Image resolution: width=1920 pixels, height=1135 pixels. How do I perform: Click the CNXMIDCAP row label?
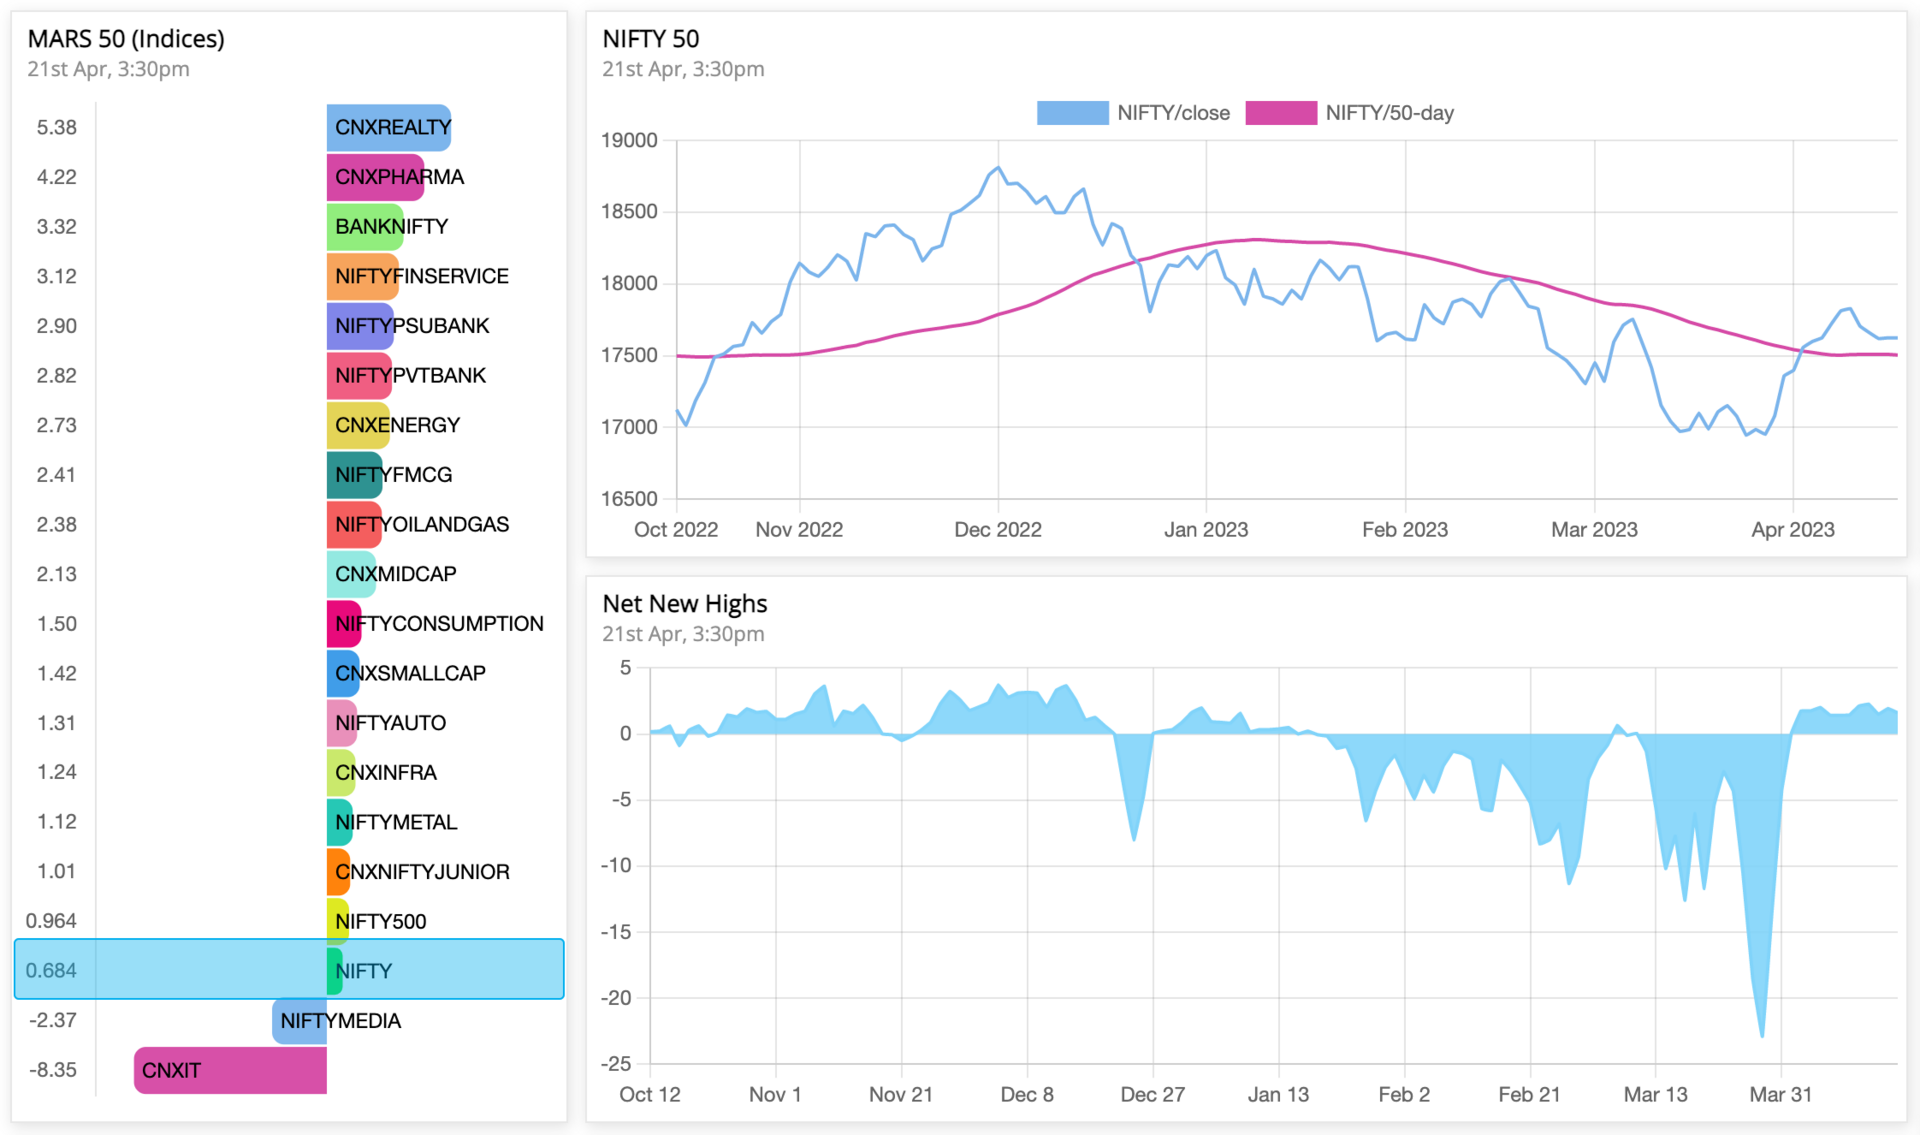pyautogui.click(x=395, y=574)
